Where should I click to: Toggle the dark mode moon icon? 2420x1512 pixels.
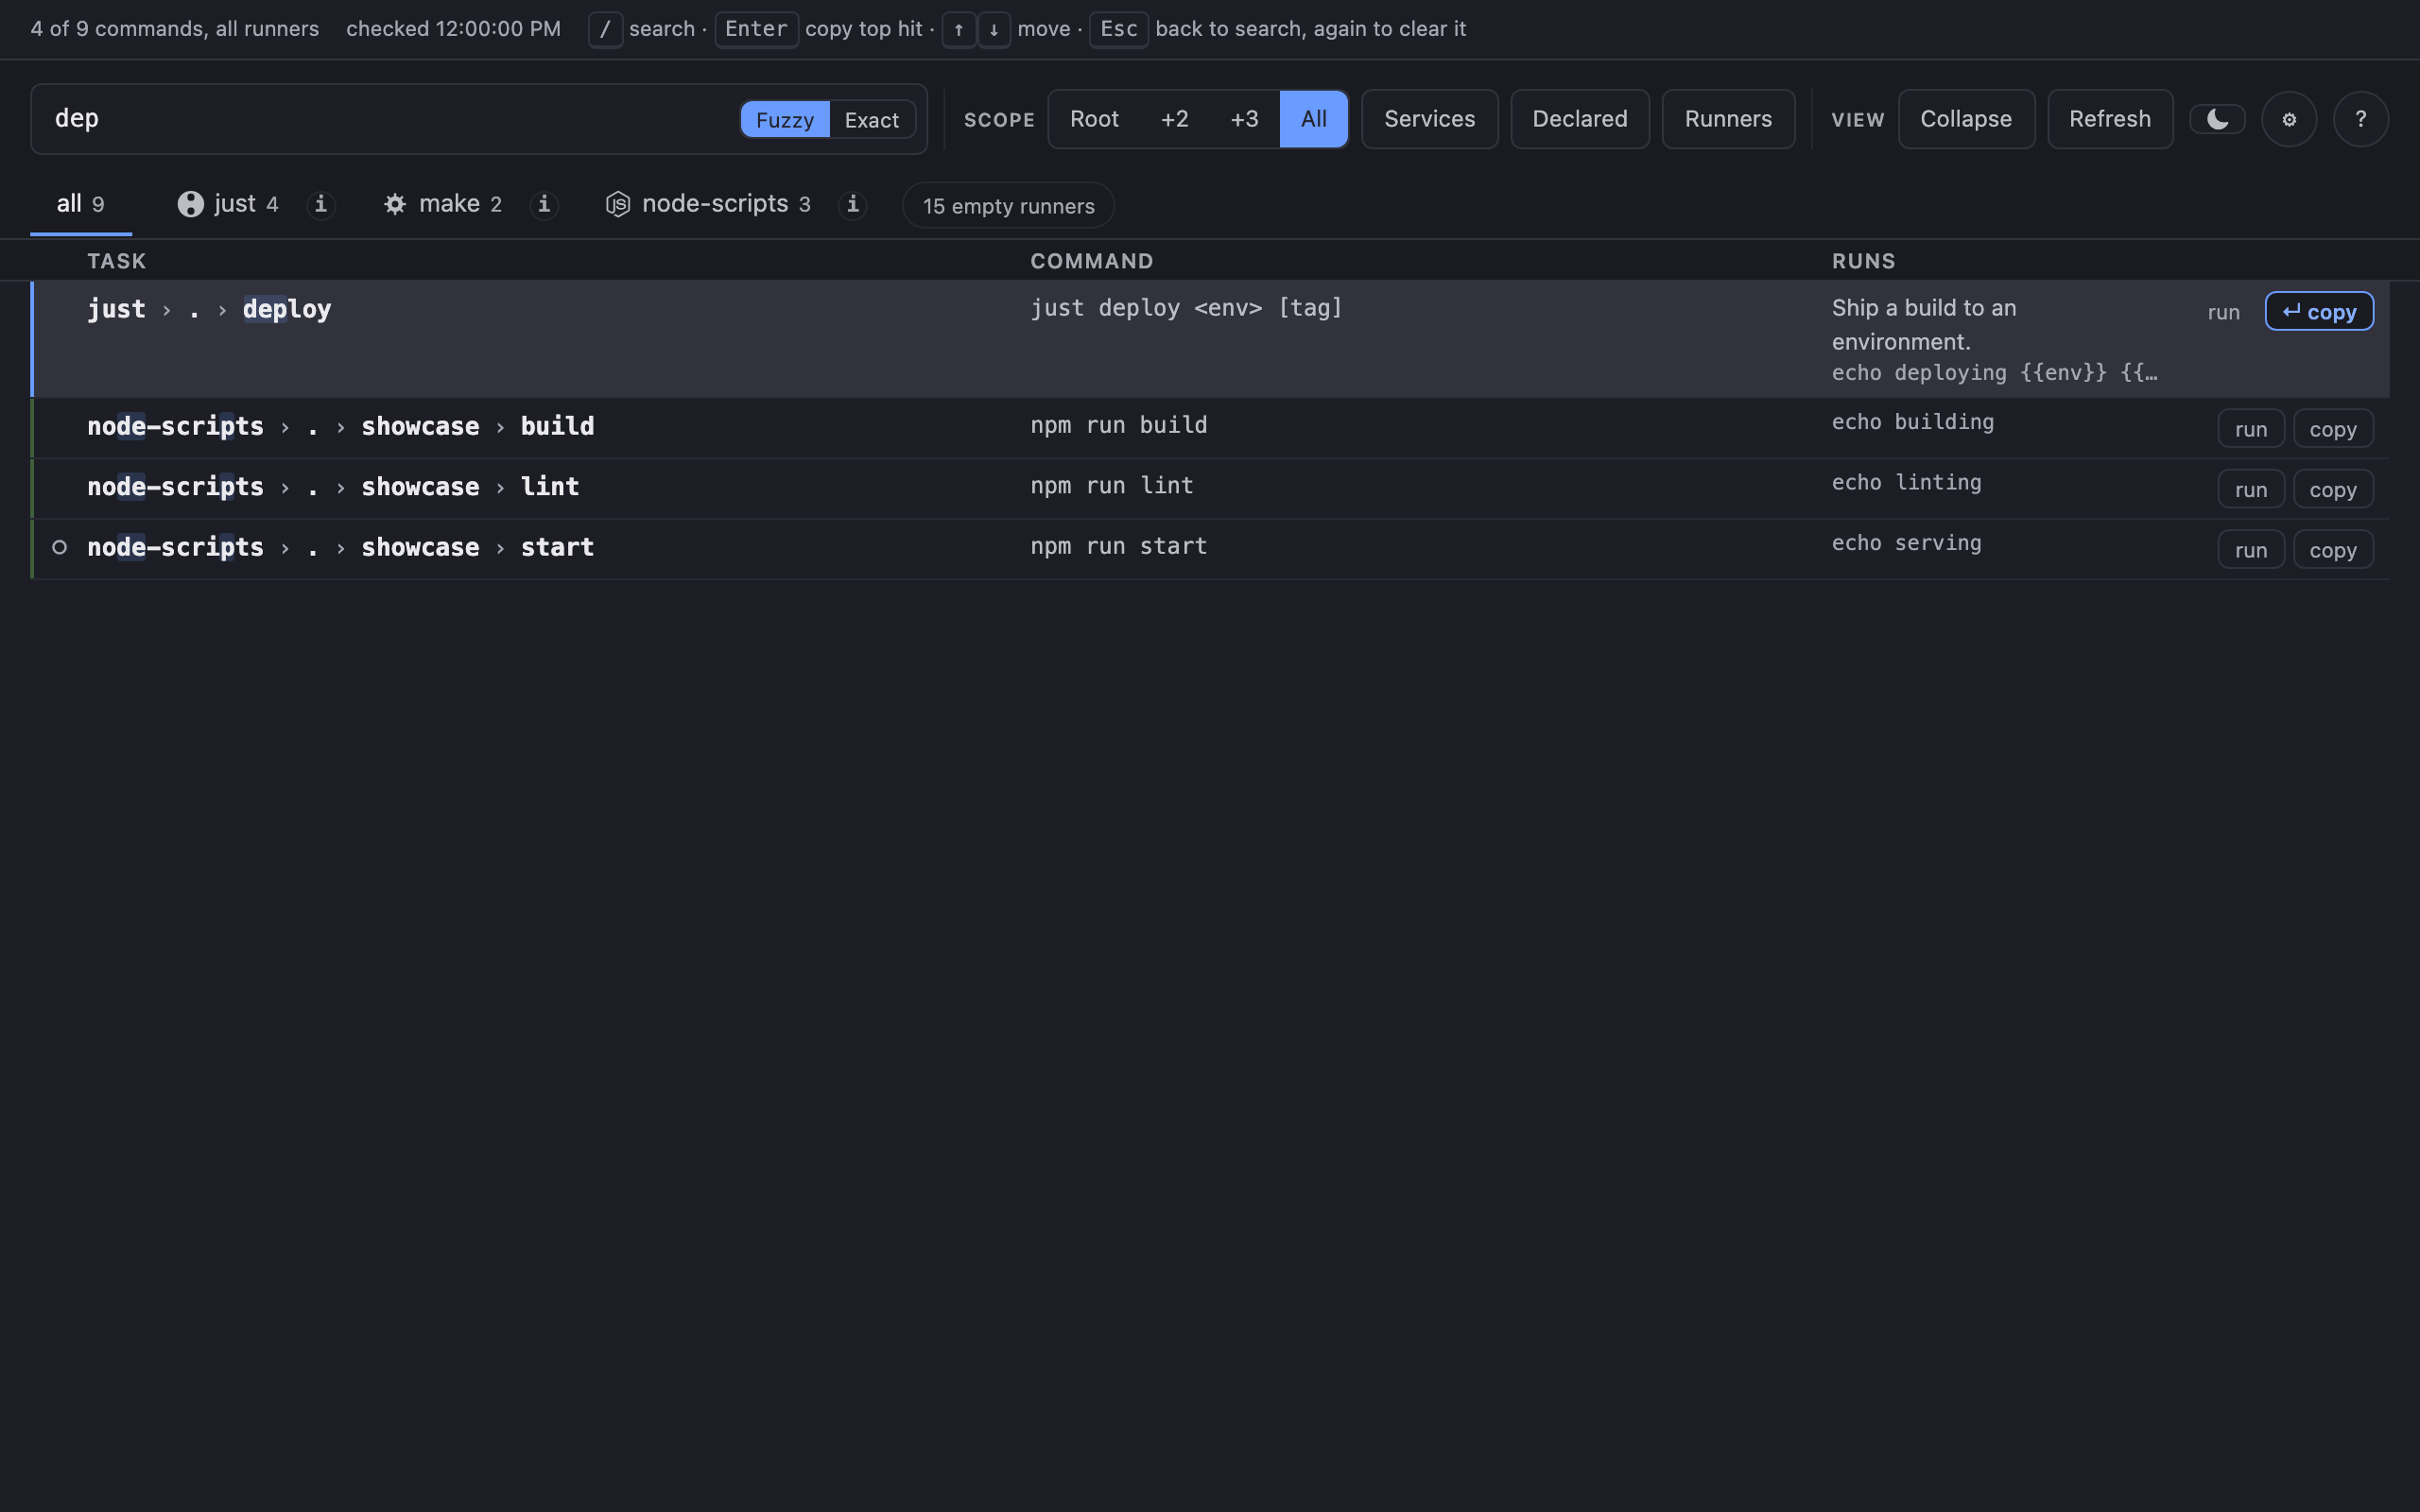tap(2217, 119)
